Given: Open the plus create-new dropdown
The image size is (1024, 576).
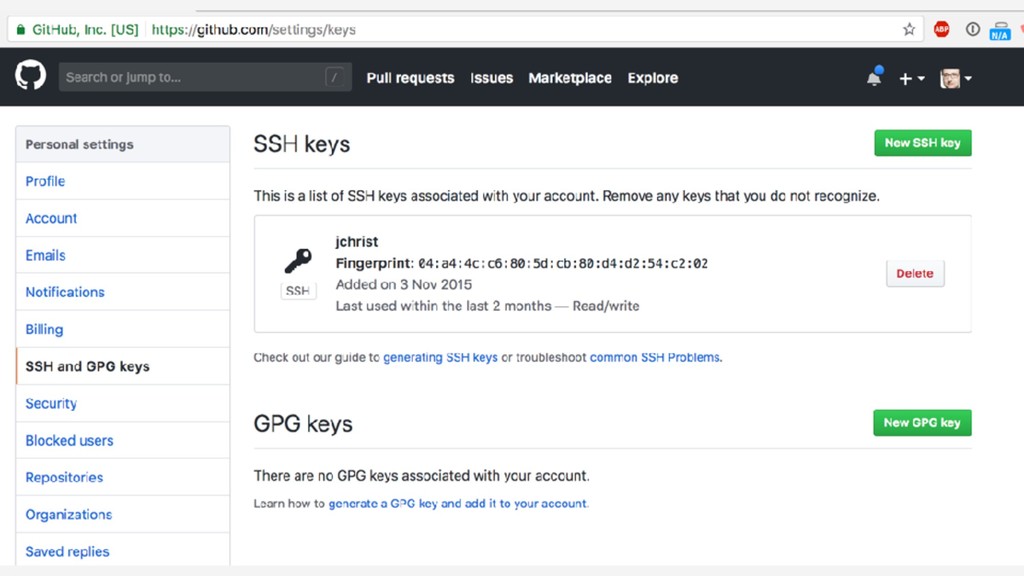Looking at the screenshot, I should coord(911,78).
